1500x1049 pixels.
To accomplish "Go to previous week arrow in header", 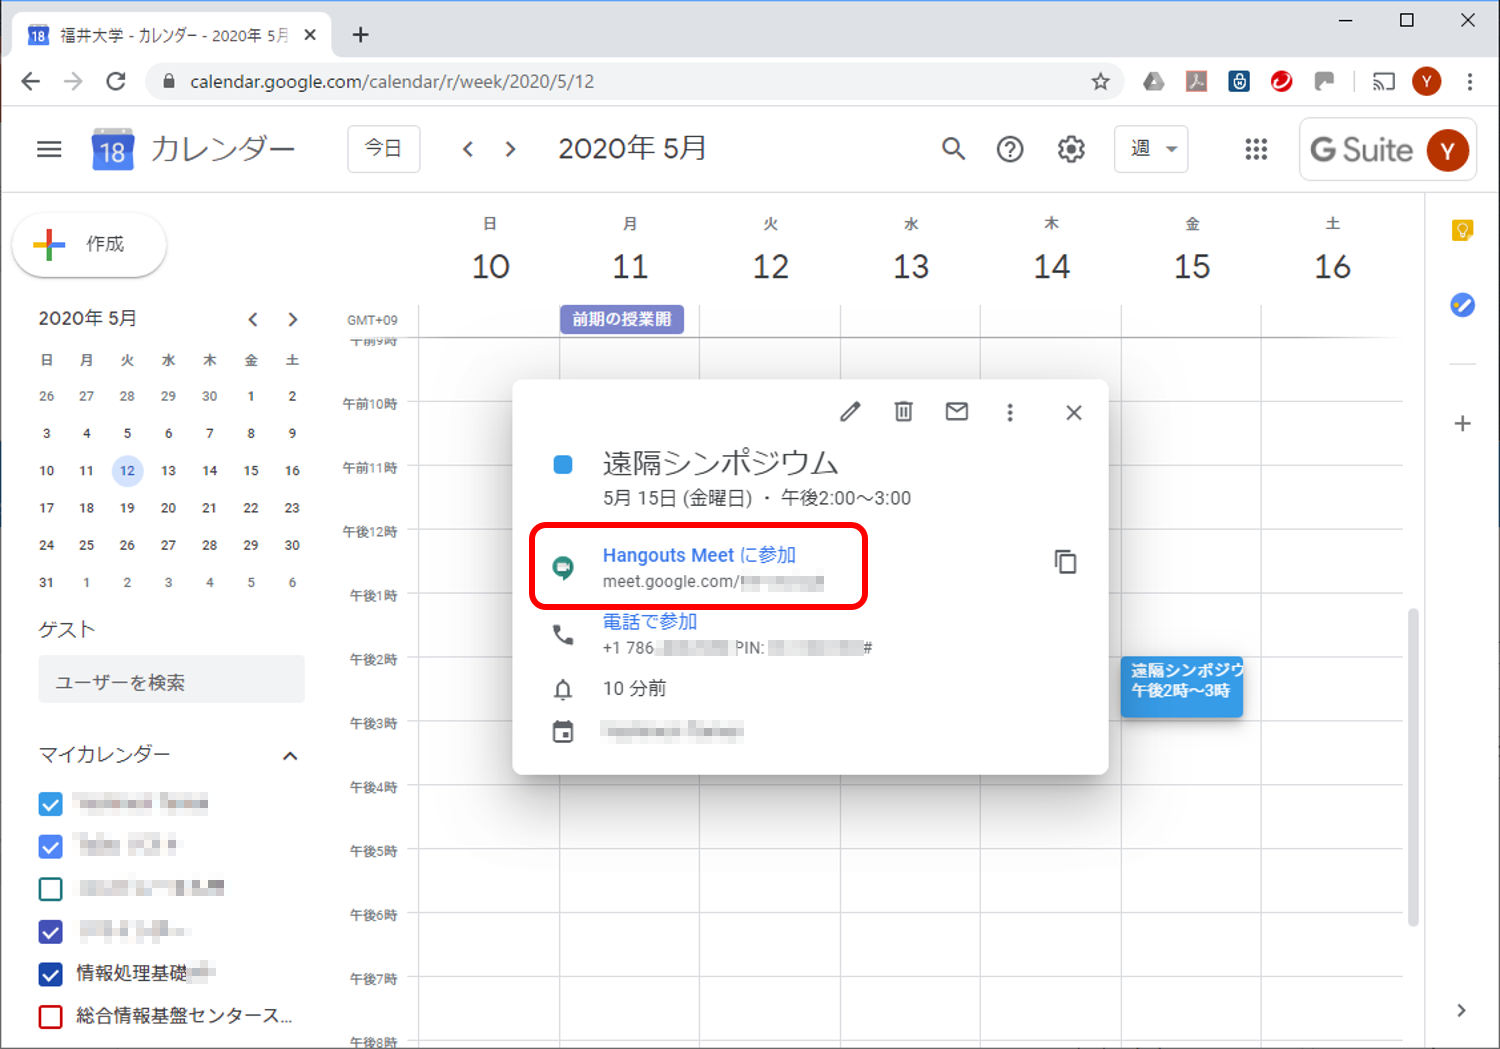I will (467, 149).
